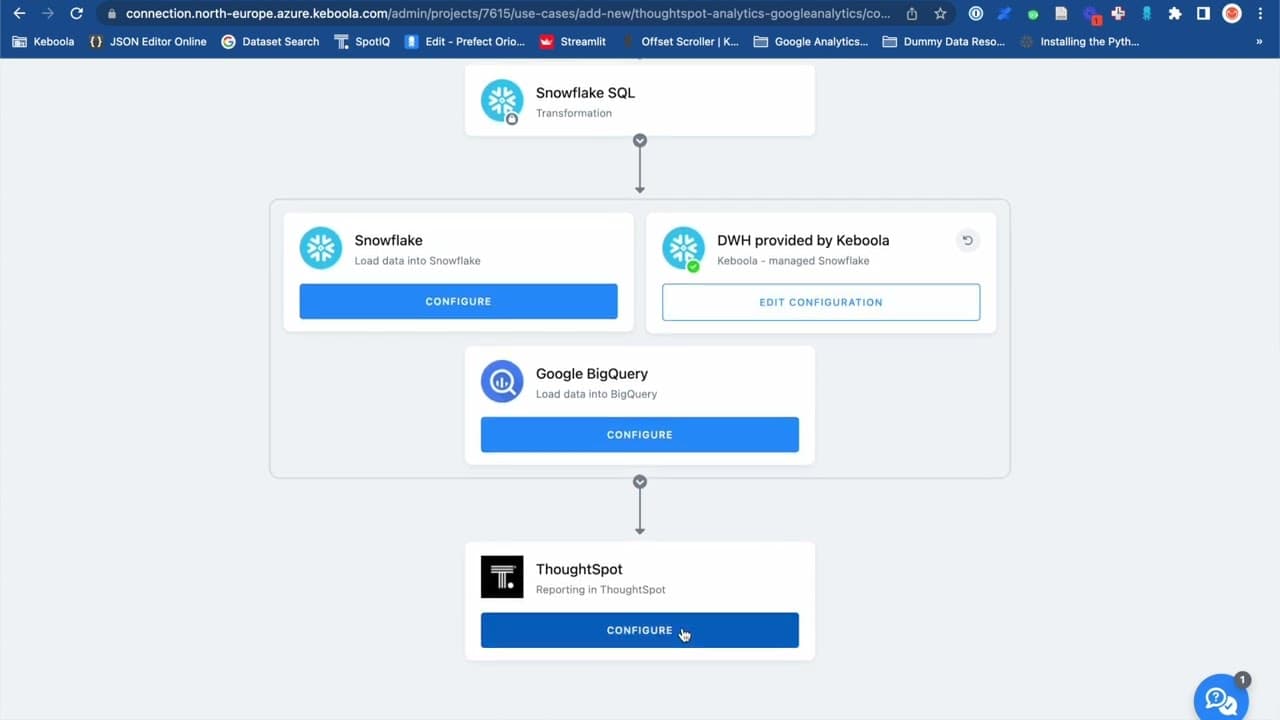Configure the ThoughtSpot reporting component
The width and height of the screenshot is (1280, 720).
point(640,630)
